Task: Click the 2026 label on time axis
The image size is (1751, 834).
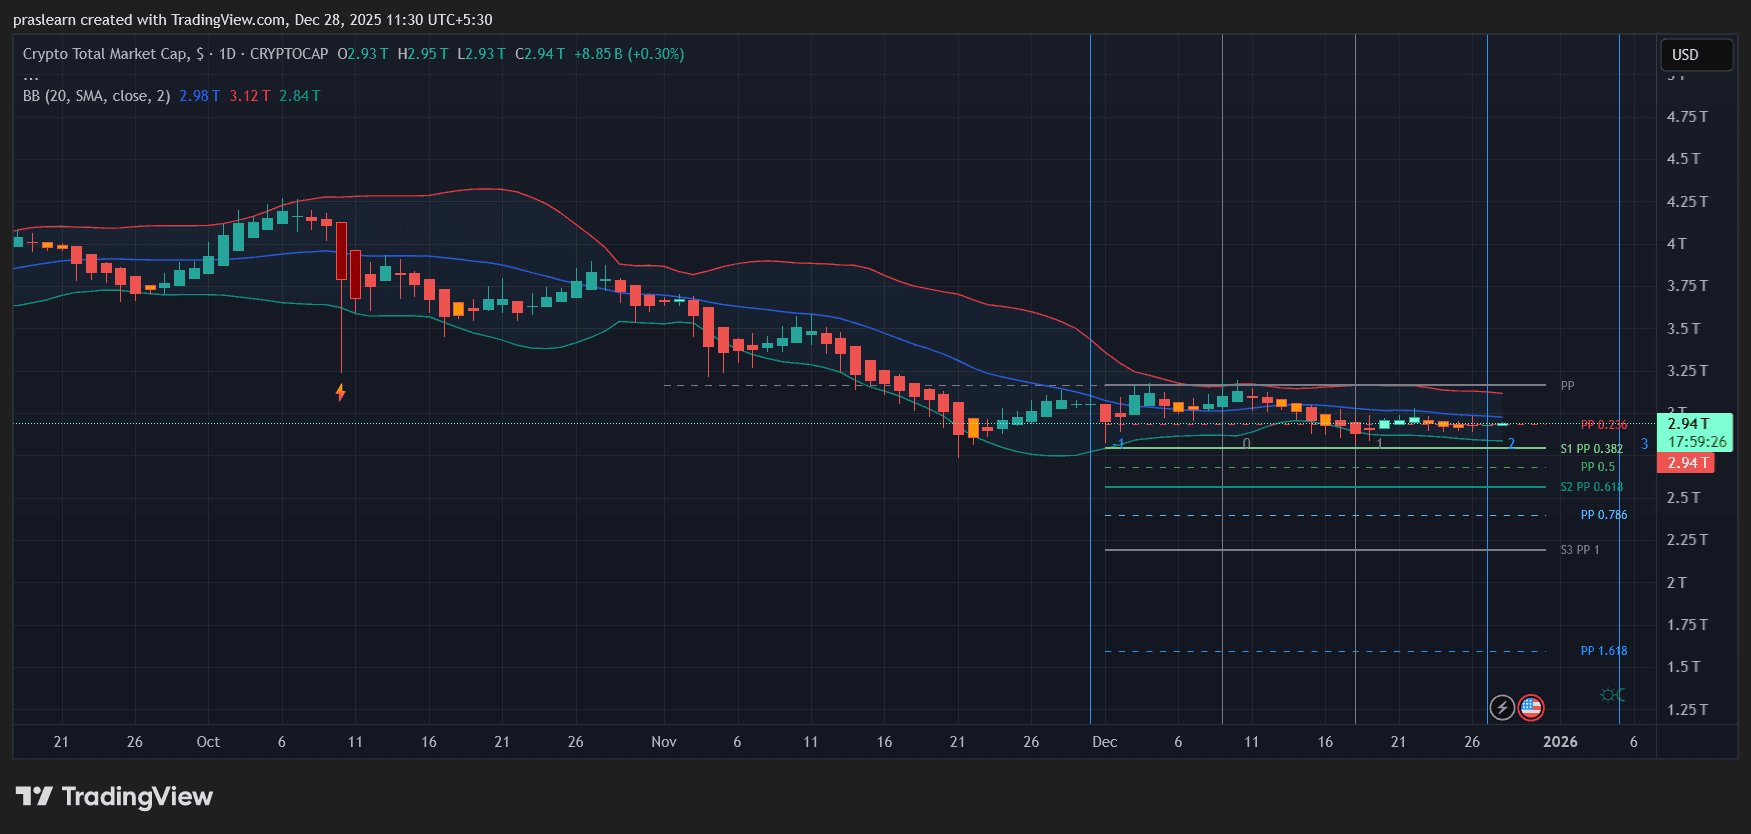Action: (1560, 742)
